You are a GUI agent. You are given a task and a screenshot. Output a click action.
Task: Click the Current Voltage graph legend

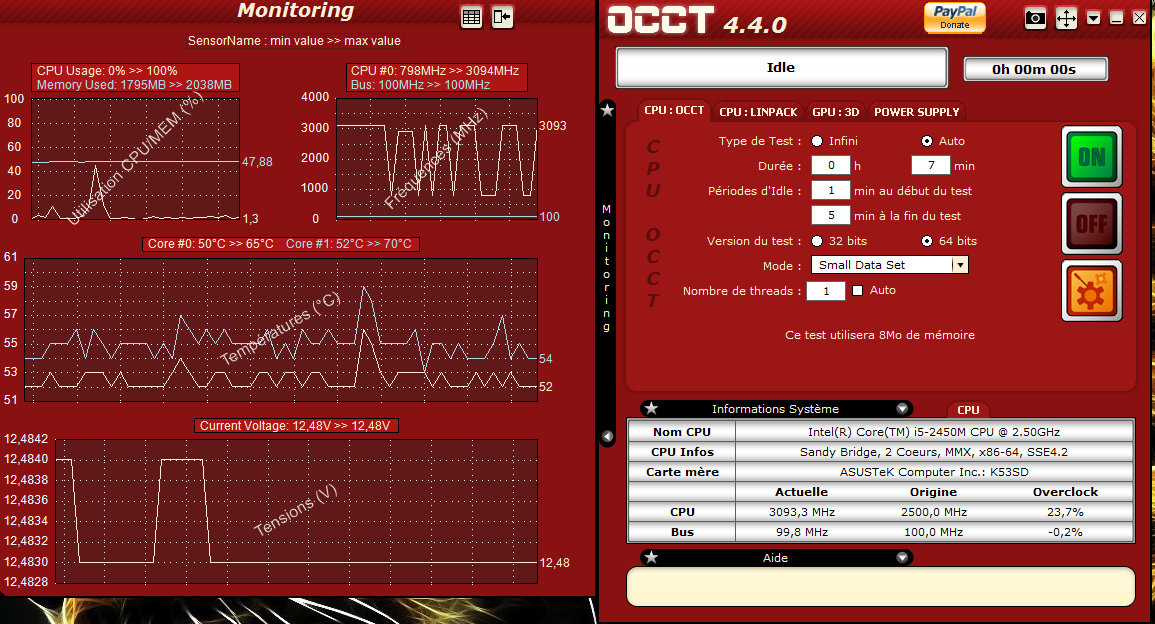[x=295, y=426]
